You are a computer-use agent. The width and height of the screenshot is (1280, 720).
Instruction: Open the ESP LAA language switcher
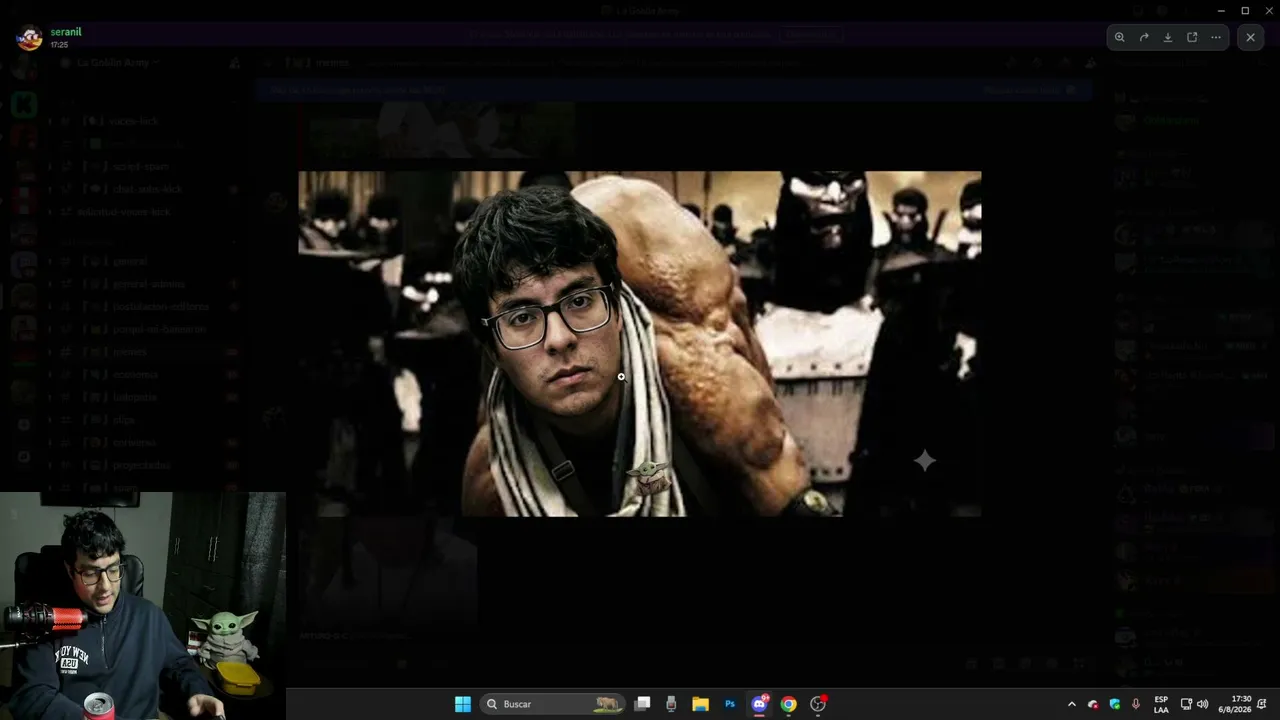[x=1161, y=704]
